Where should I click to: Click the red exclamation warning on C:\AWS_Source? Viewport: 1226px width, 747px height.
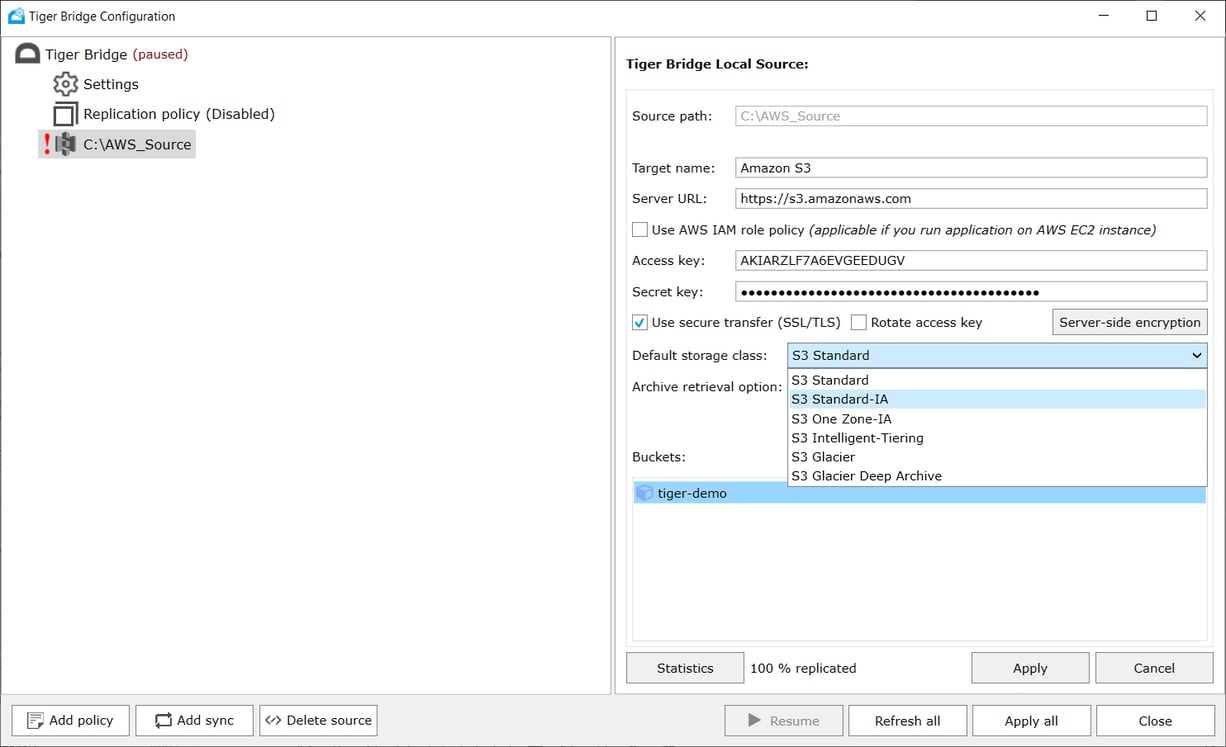(46, 144)
